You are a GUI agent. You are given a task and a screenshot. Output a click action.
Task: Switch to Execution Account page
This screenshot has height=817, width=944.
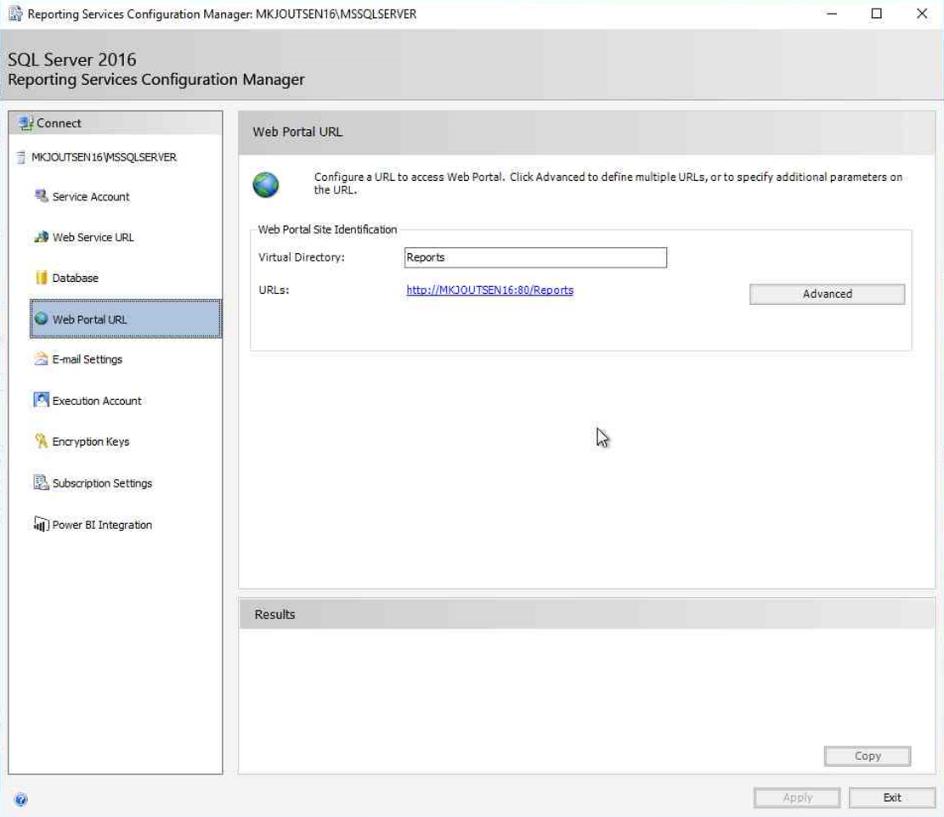tap(97, 401)
